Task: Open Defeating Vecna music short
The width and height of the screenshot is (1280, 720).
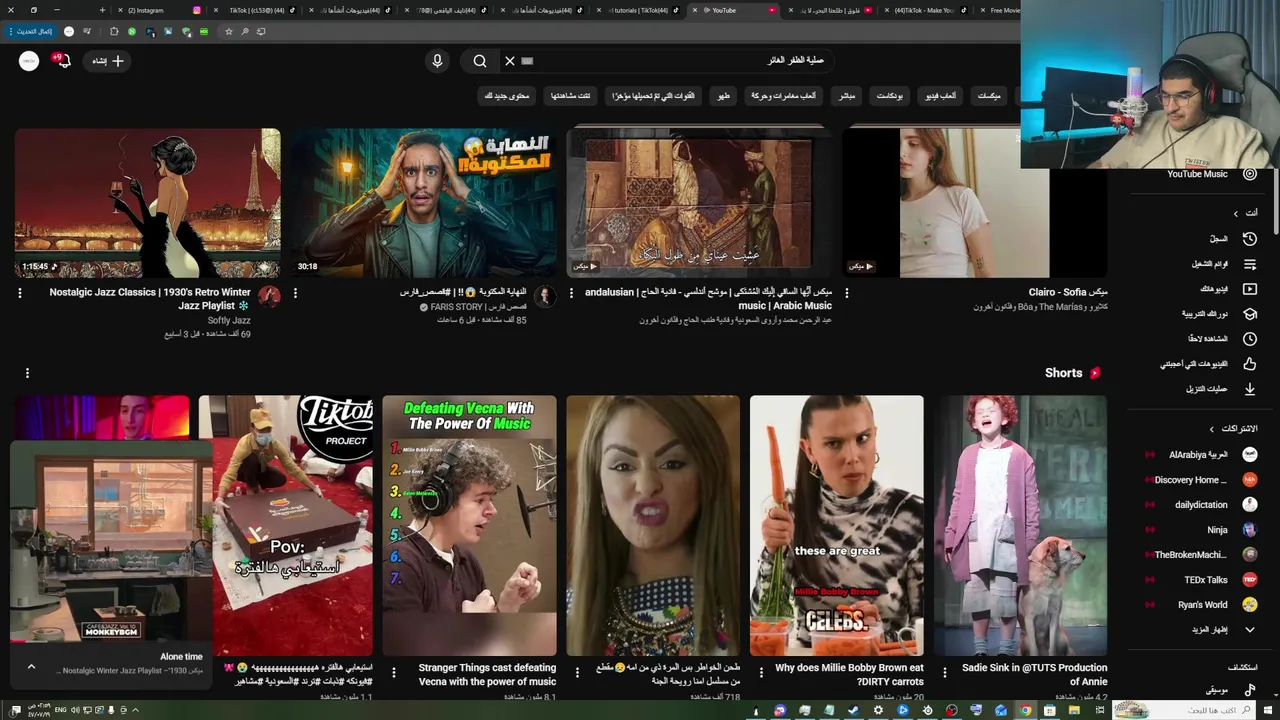Action: click(469, 525)
